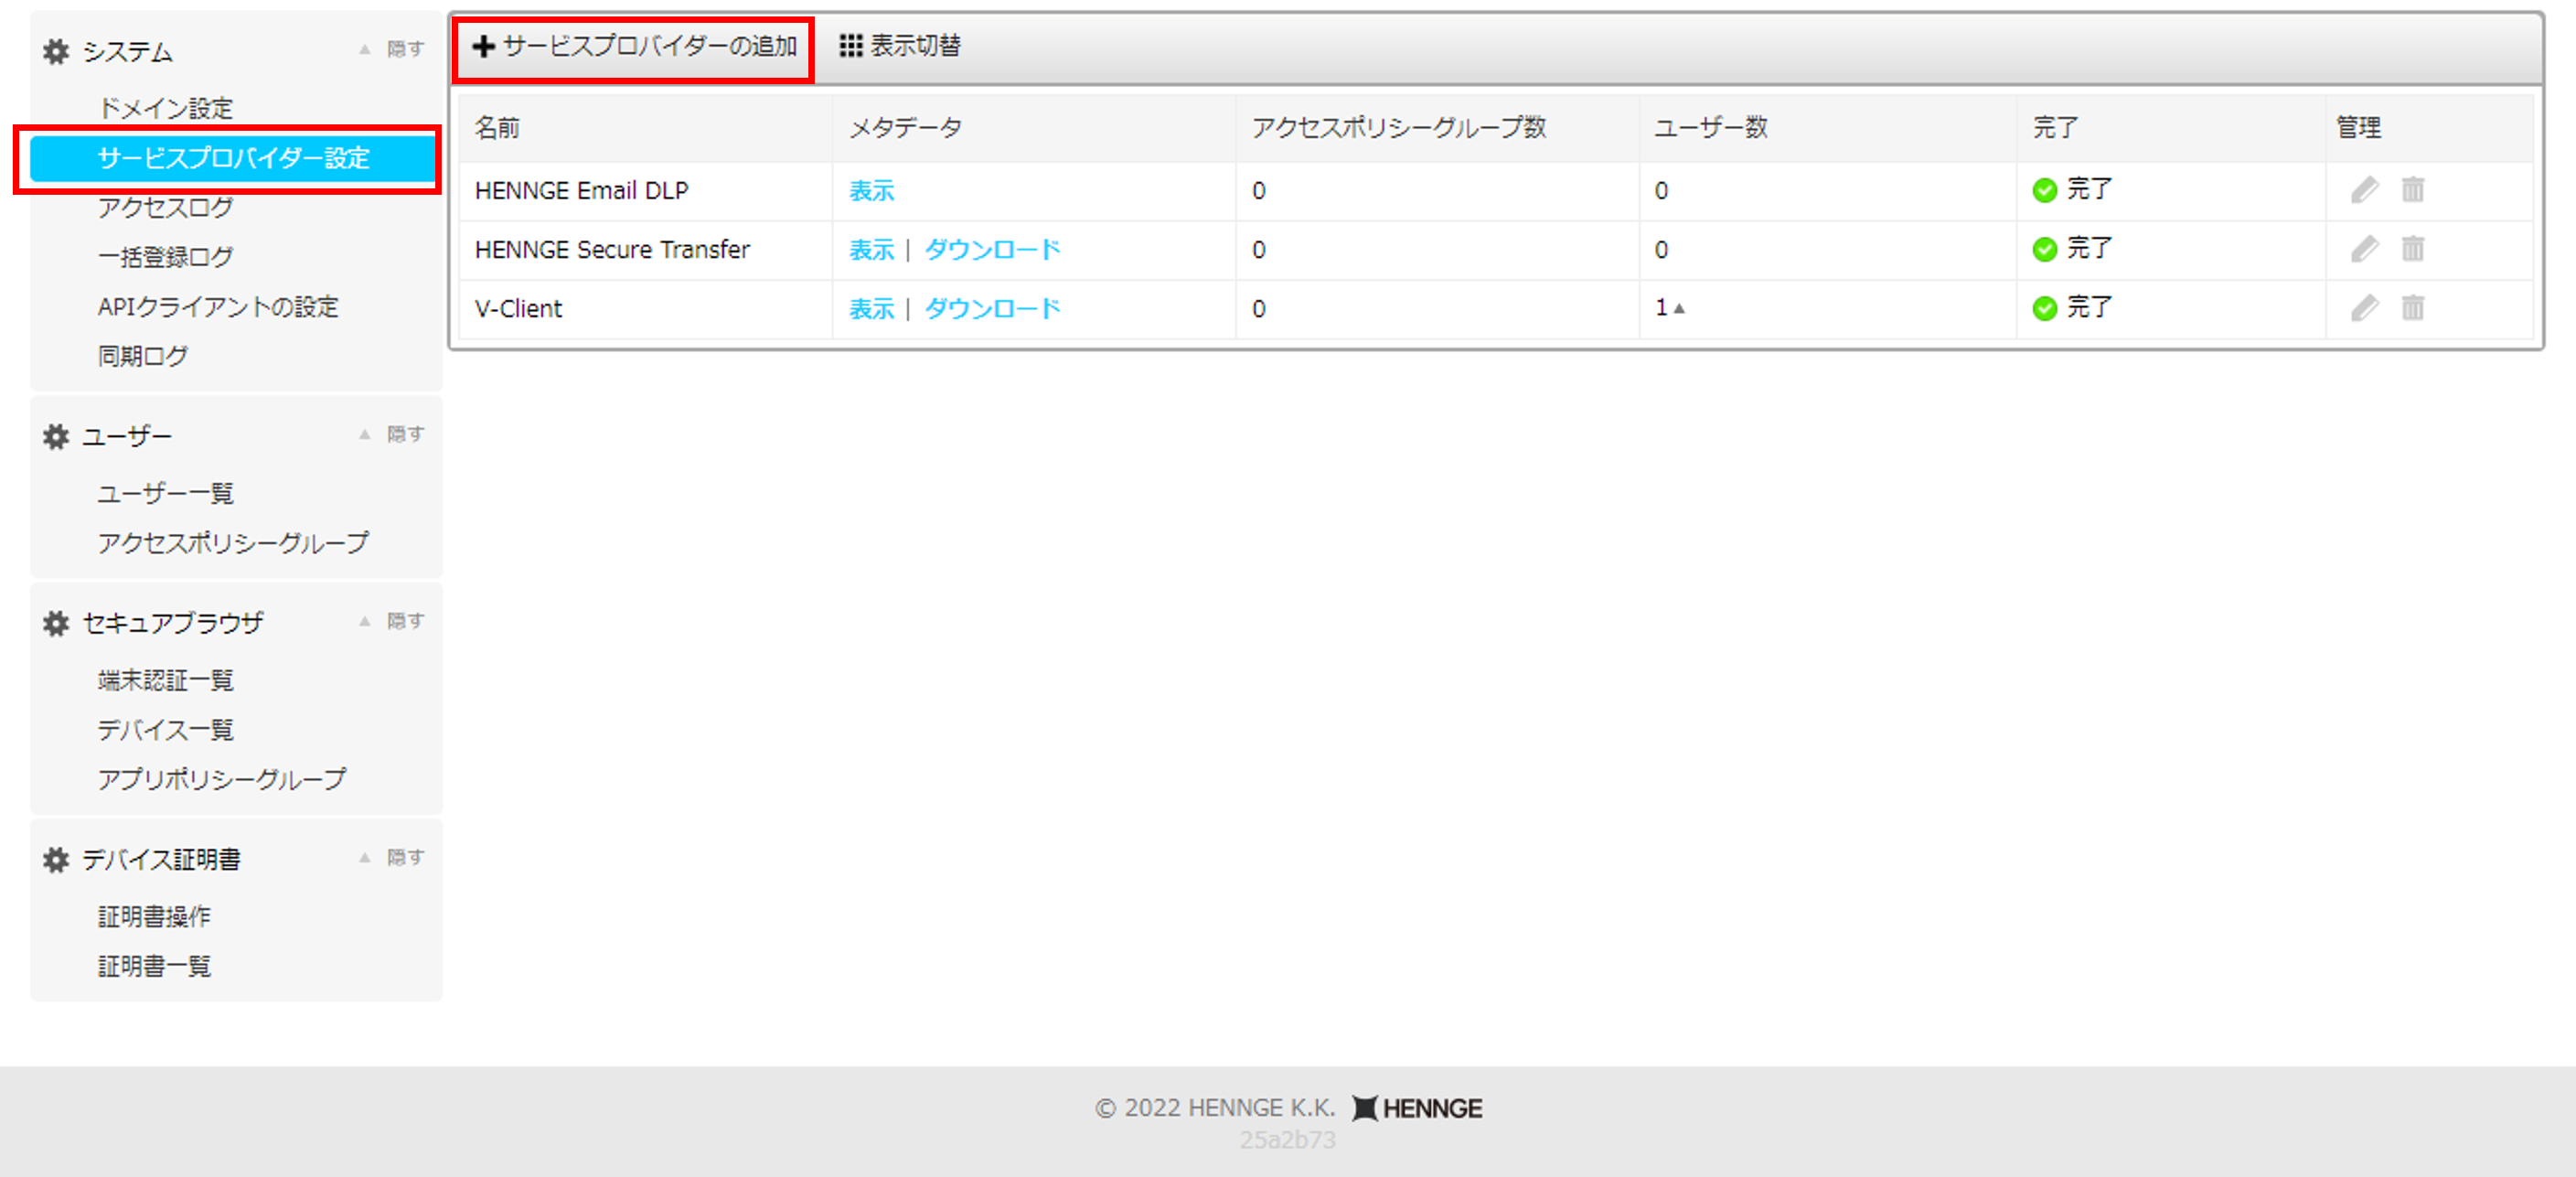
Task: Collapse the ユーザー section with 隠す
Action: pos(393,434)
